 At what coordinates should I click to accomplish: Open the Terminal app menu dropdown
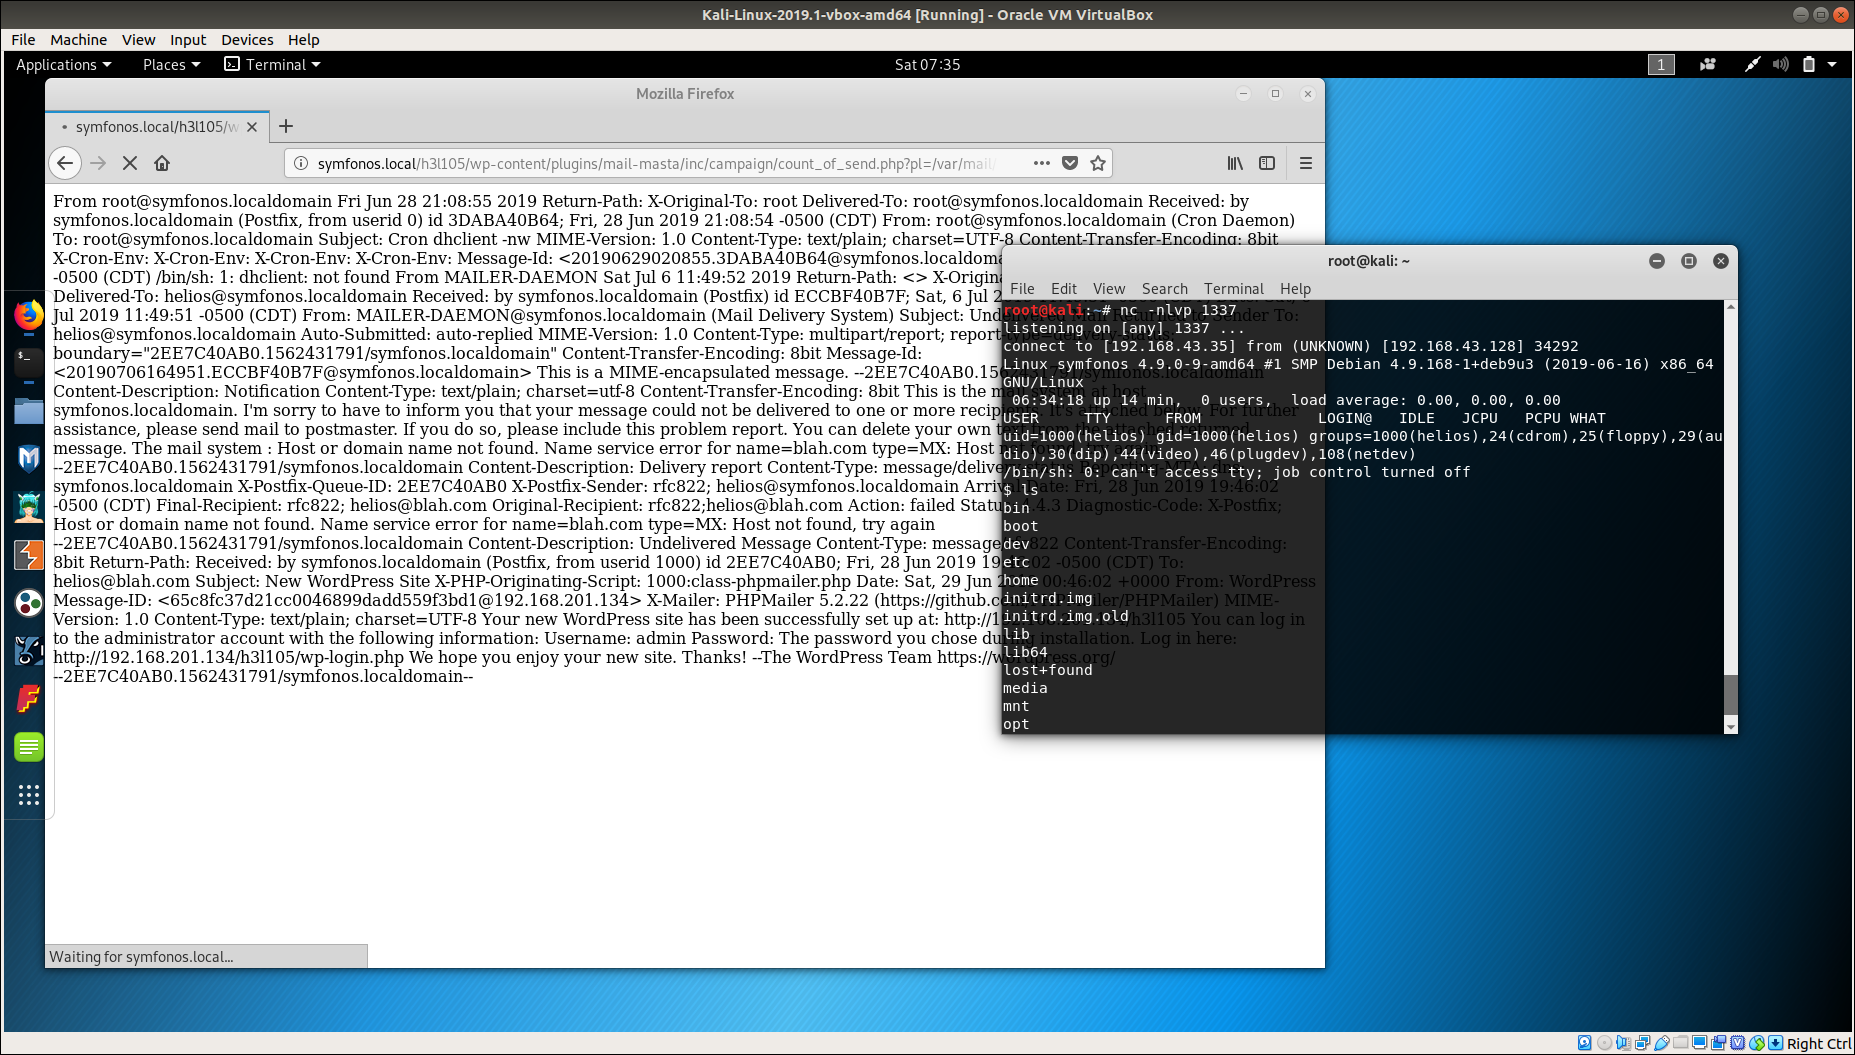[x=272, y=64]
